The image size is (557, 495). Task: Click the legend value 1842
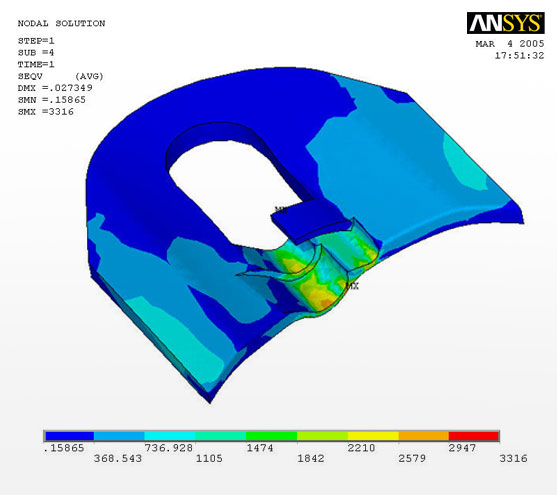(311, 459)
